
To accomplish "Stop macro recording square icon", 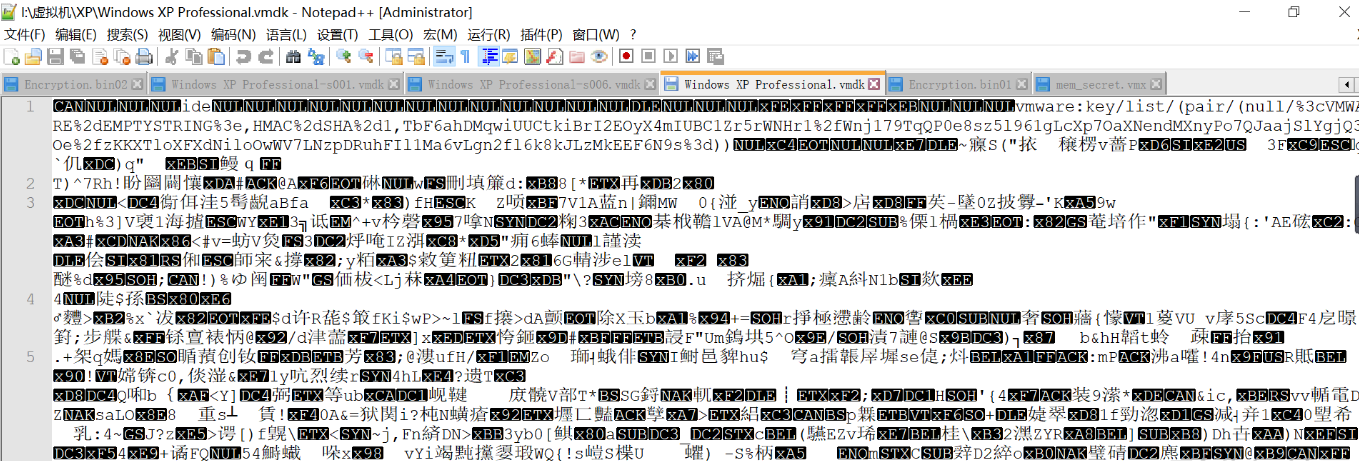I will pyautogui.click(x=648, y=56).
